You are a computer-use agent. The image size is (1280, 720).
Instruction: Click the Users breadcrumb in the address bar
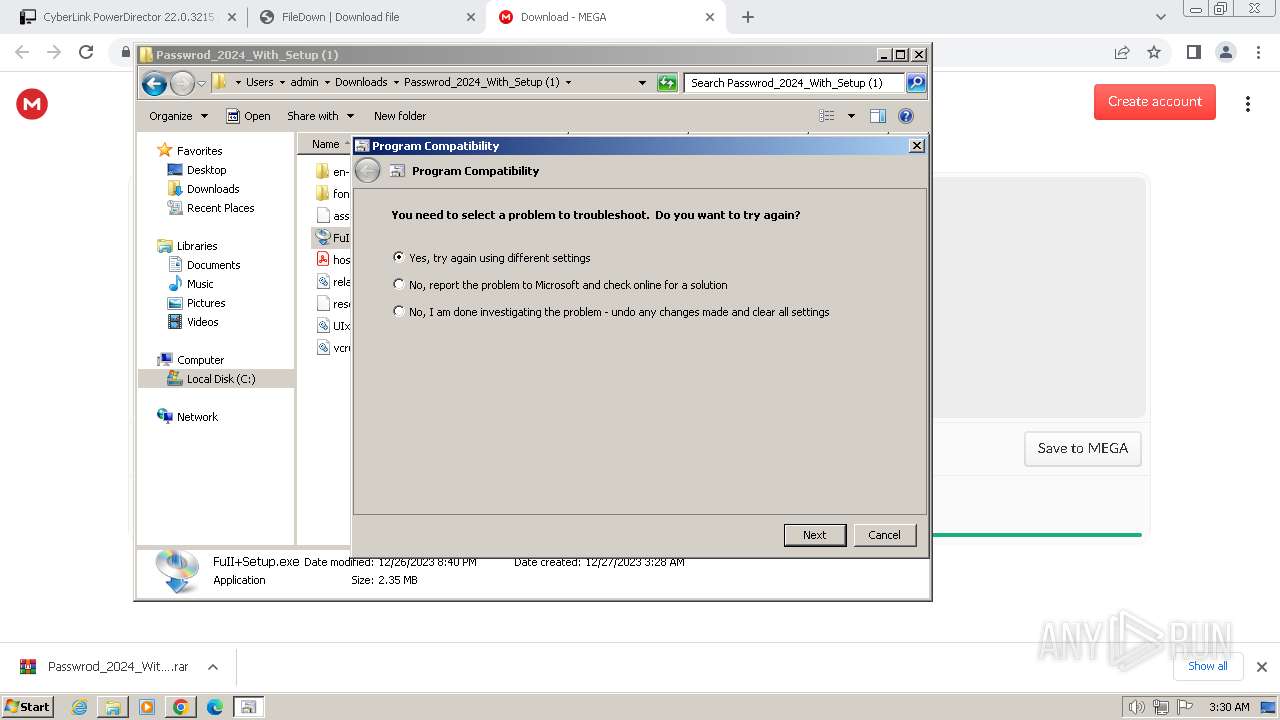(259, 82)
